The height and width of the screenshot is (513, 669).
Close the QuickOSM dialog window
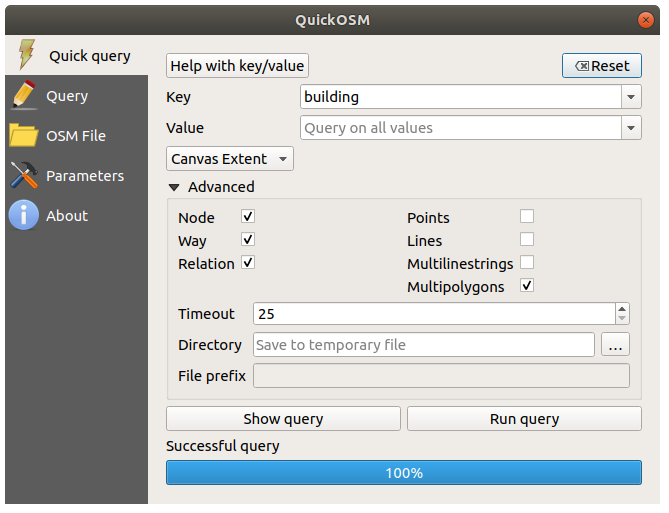pyautogui.click(x=649, y=19)
